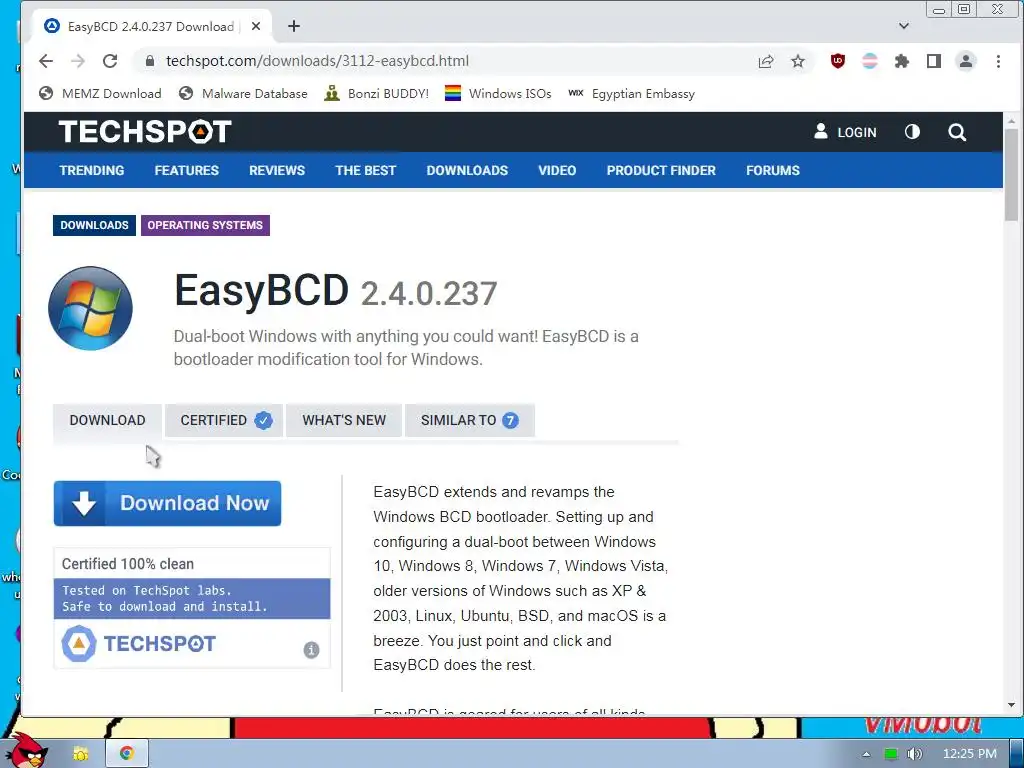The image size is (1024, 768).
Task: Open the VIDEO nav item
Action: point(557,170)
